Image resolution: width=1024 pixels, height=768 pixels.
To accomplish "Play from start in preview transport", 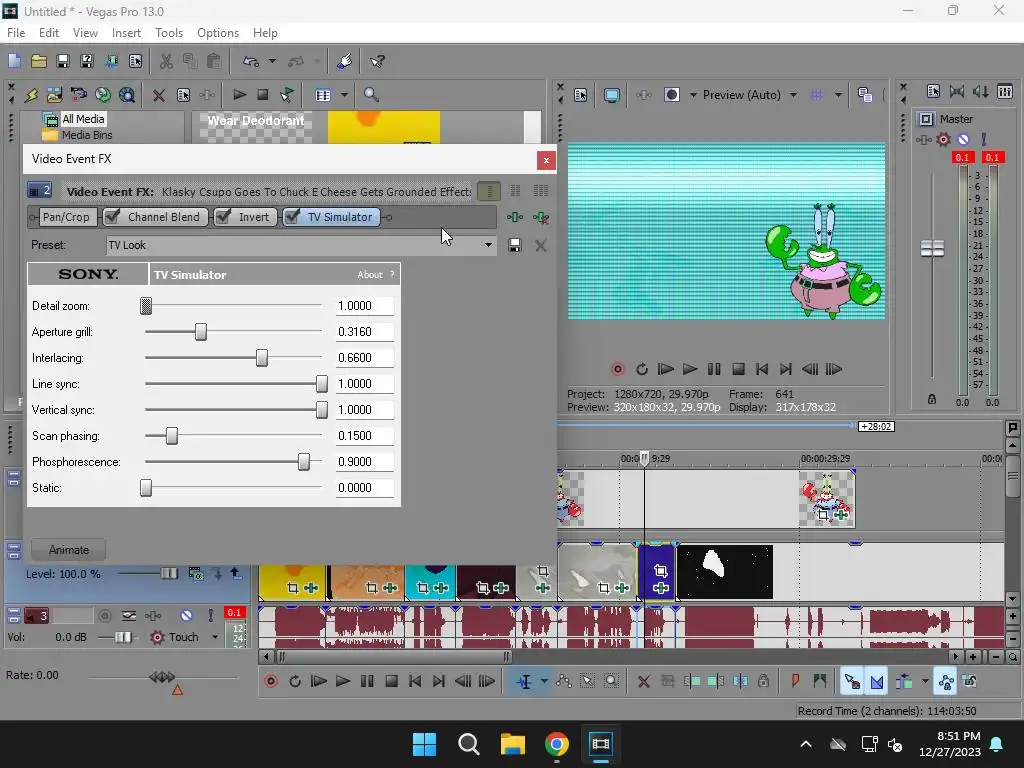I will click(665, 369).
